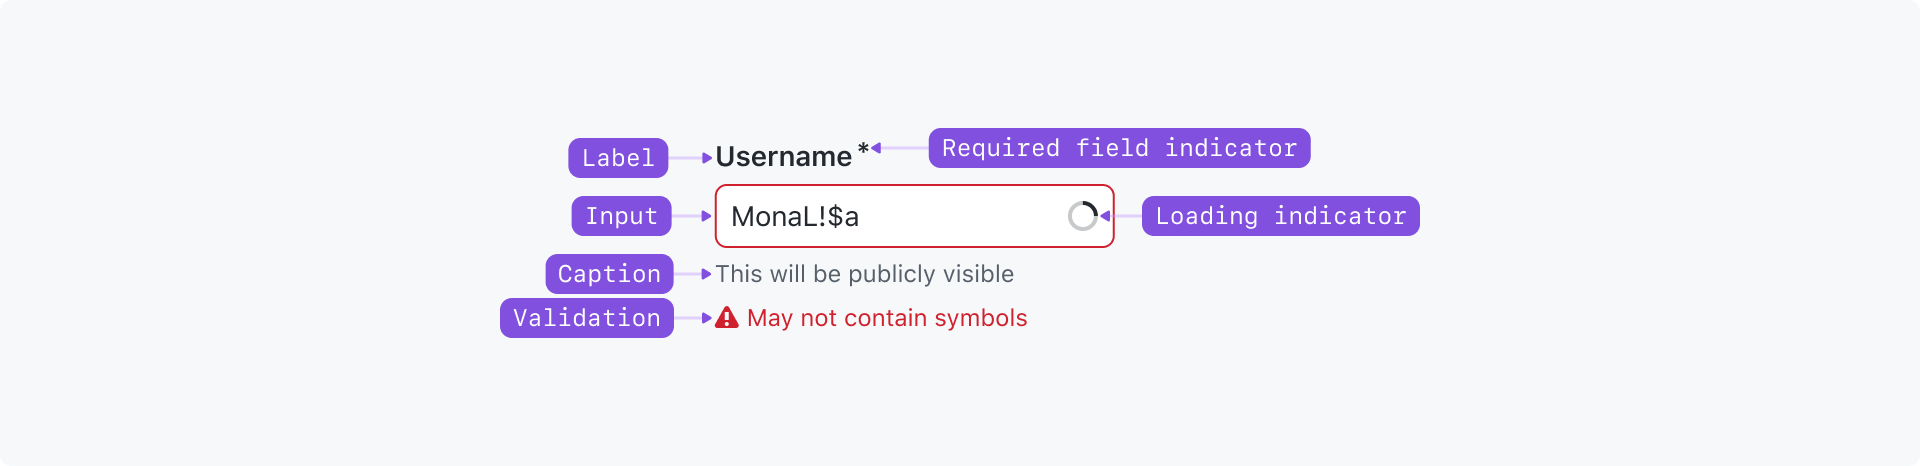This screenshot has height=466, width=1920.
Task: Click inside the Username input field
Action: click(x=914, y=216)
